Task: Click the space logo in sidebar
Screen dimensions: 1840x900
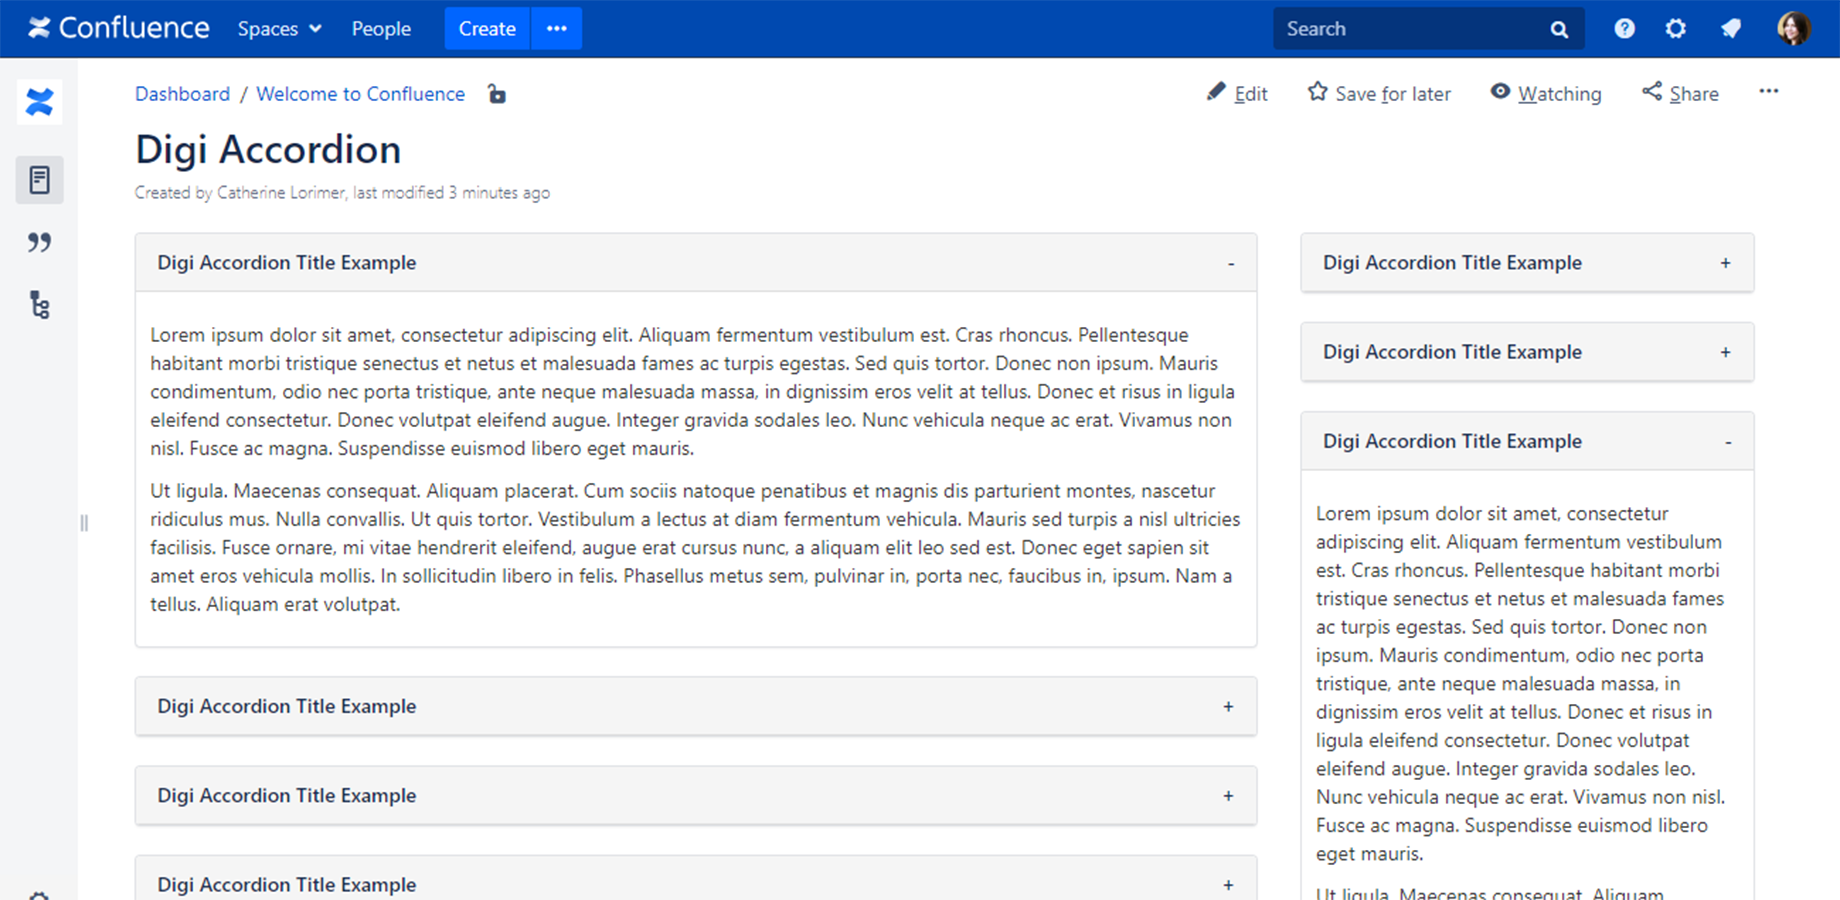Action: click(39, 102)
